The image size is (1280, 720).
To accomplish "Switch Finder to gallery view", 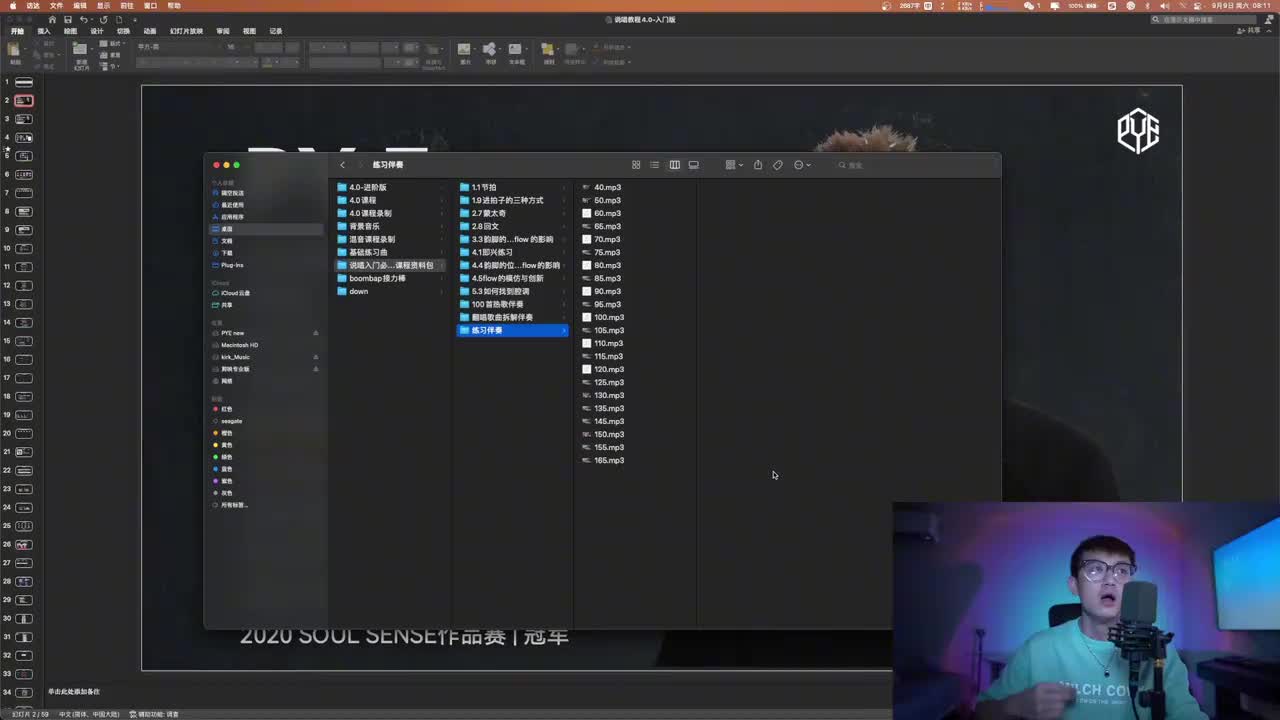I will 694,165.
